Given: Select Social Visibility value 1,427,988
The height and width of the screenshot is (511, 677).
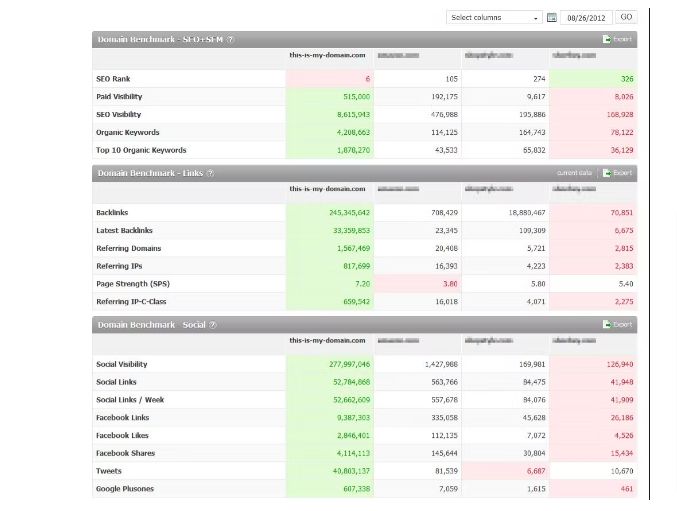Looking at the screenshot, I should coord(441,364).
